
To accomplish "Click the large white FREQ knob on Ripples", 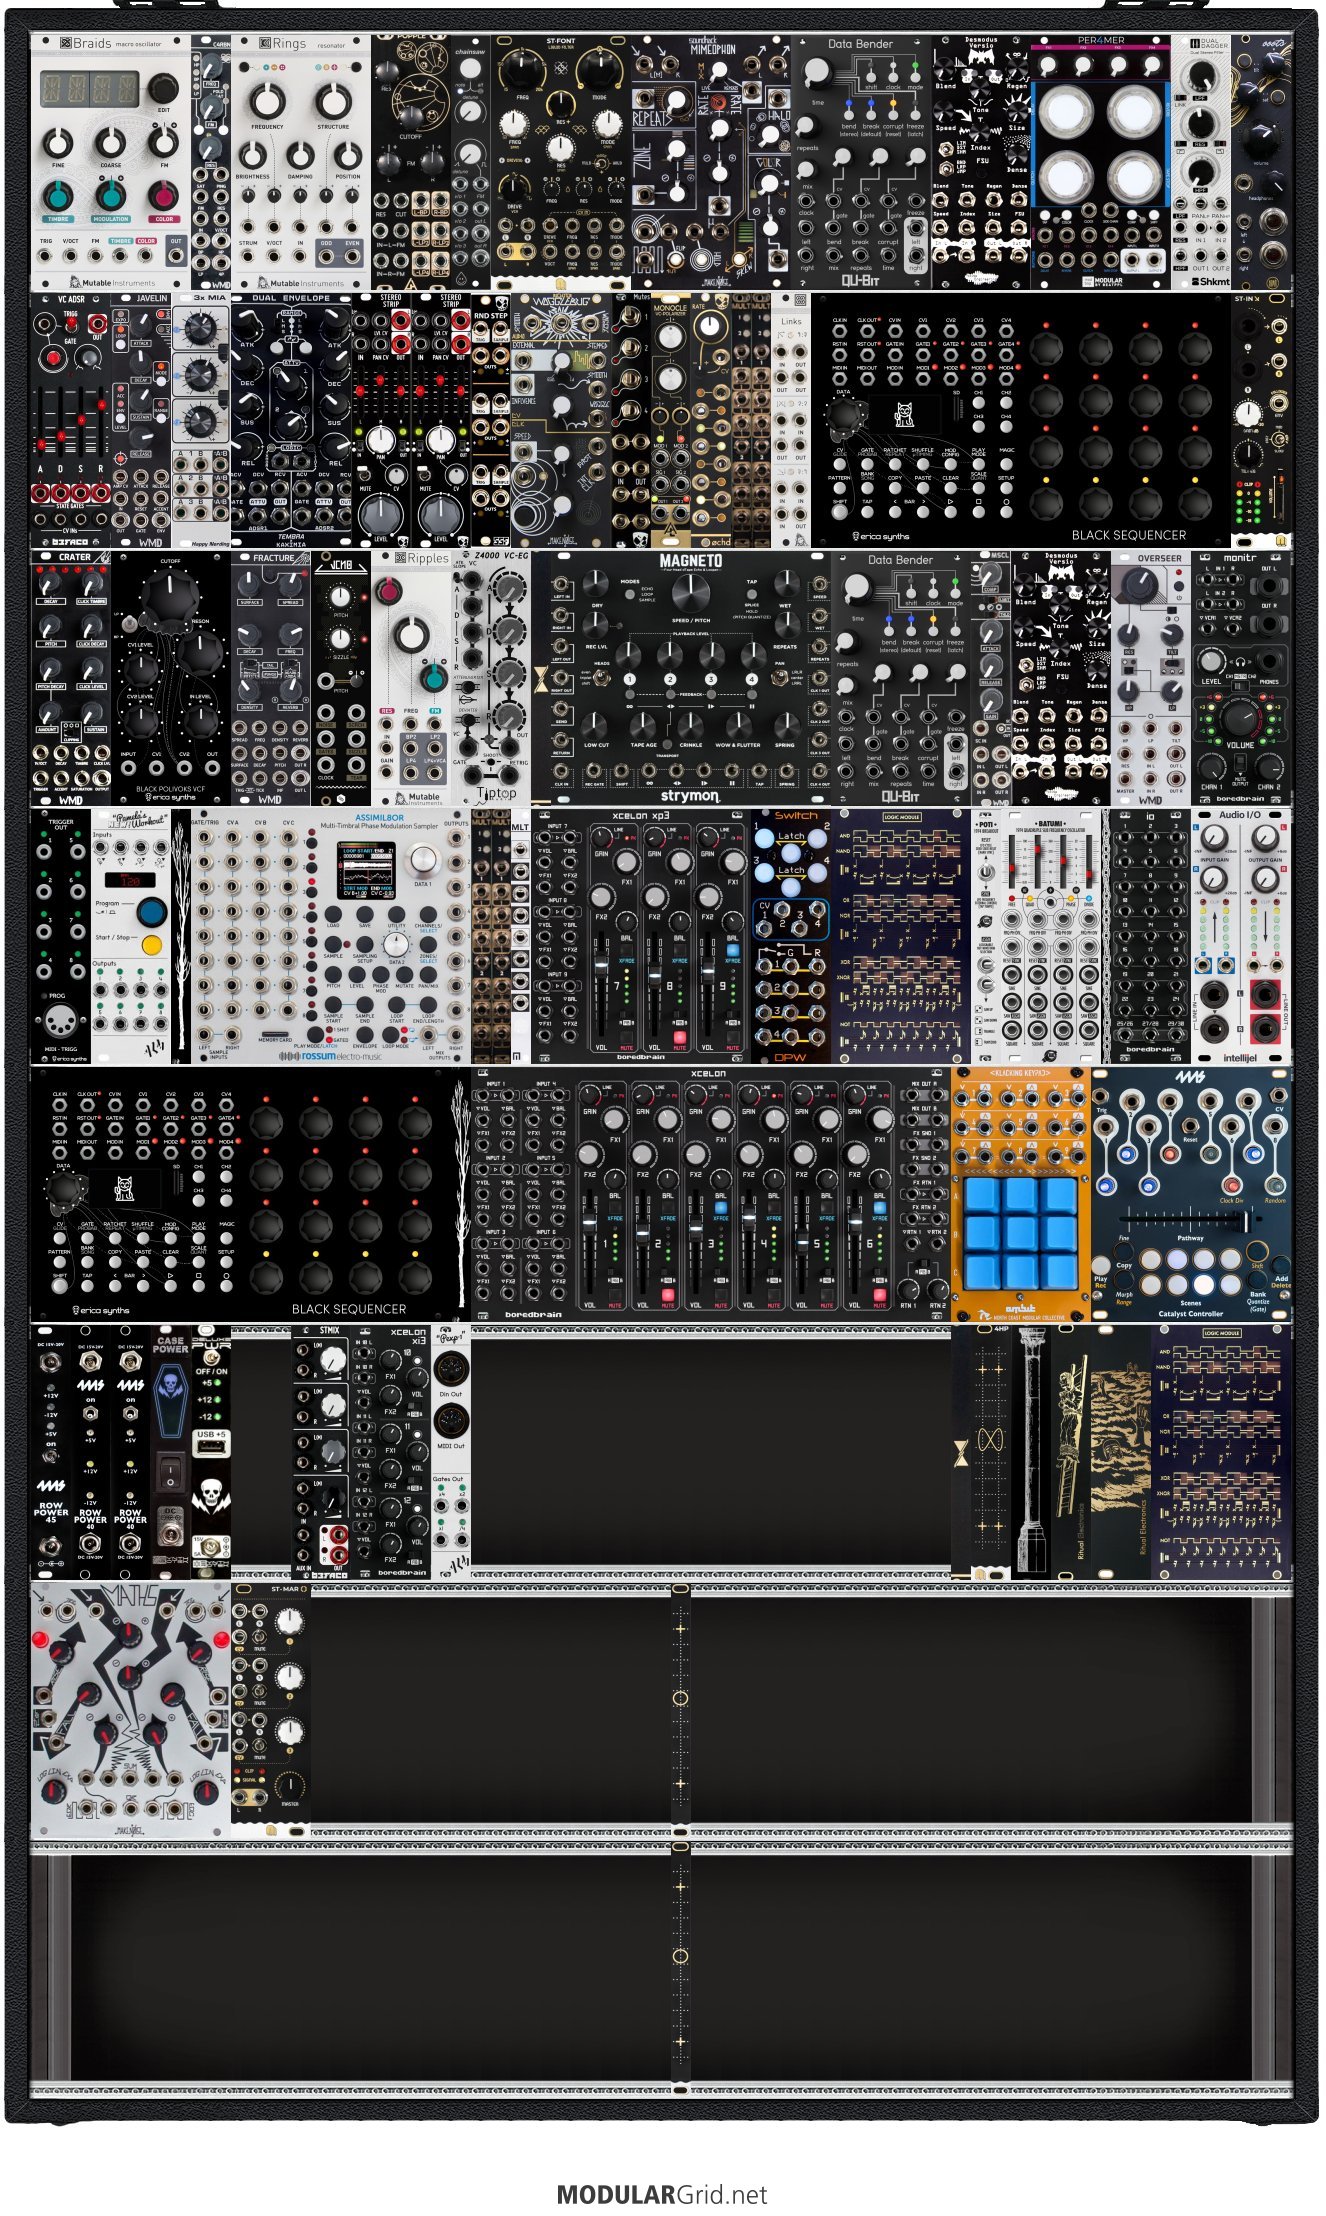I will [409, 635].
